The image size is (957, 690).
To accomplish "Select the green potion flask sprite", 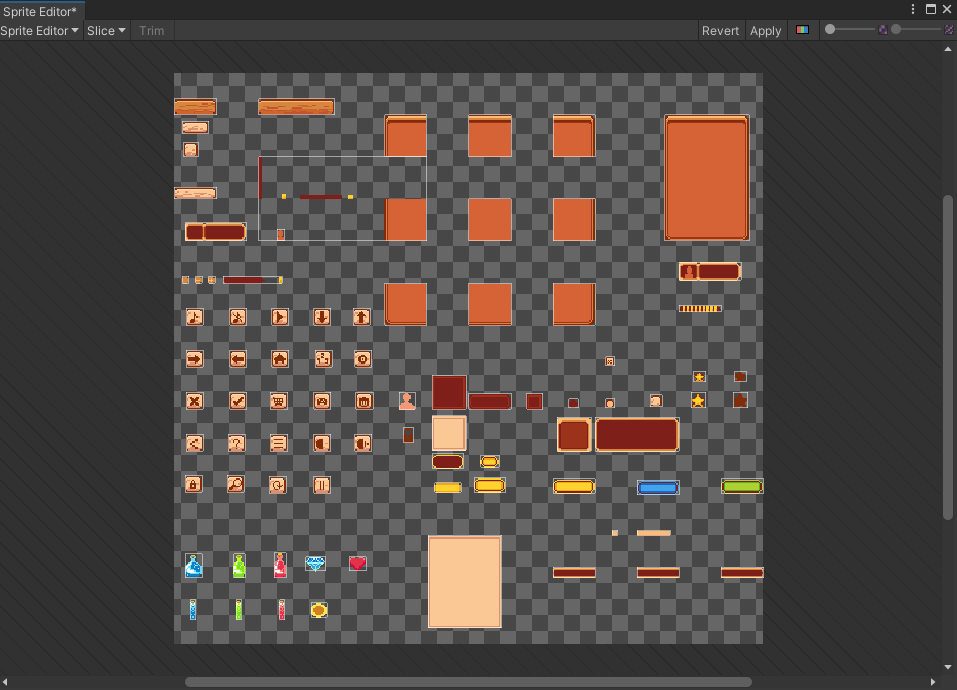I will (239, 566).
